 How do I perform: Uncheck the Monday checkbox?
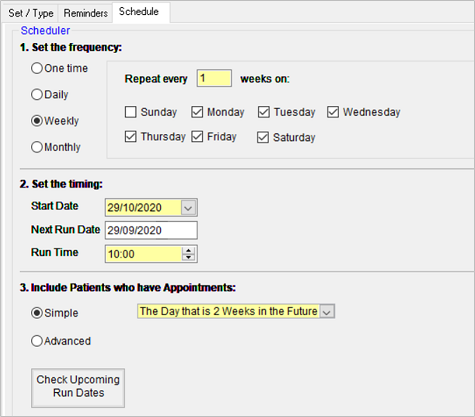[197, 112]
